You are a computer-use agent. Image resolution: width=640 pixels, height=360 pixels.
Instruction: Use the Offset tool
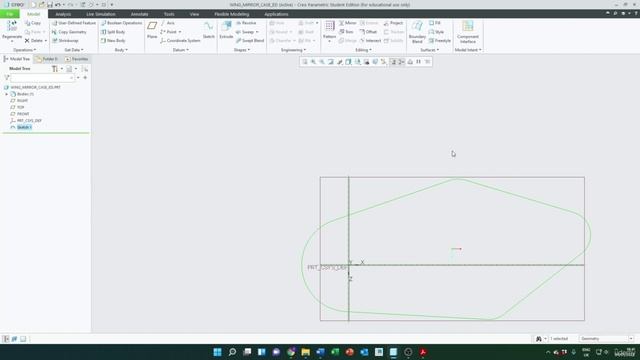368,32
